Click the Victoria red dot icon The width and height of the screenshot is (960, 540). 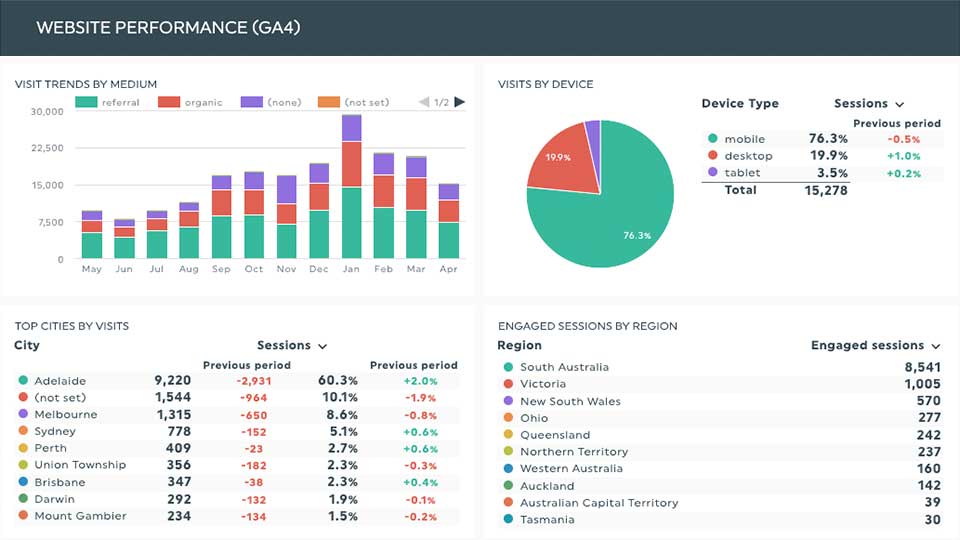[x=508, y=383]
